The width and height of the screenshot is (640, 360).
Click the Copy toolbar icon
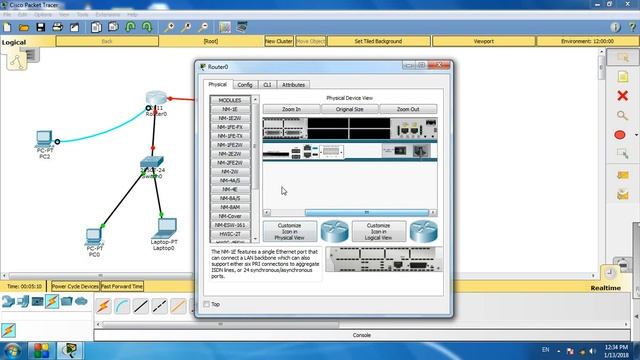[96, 27]
